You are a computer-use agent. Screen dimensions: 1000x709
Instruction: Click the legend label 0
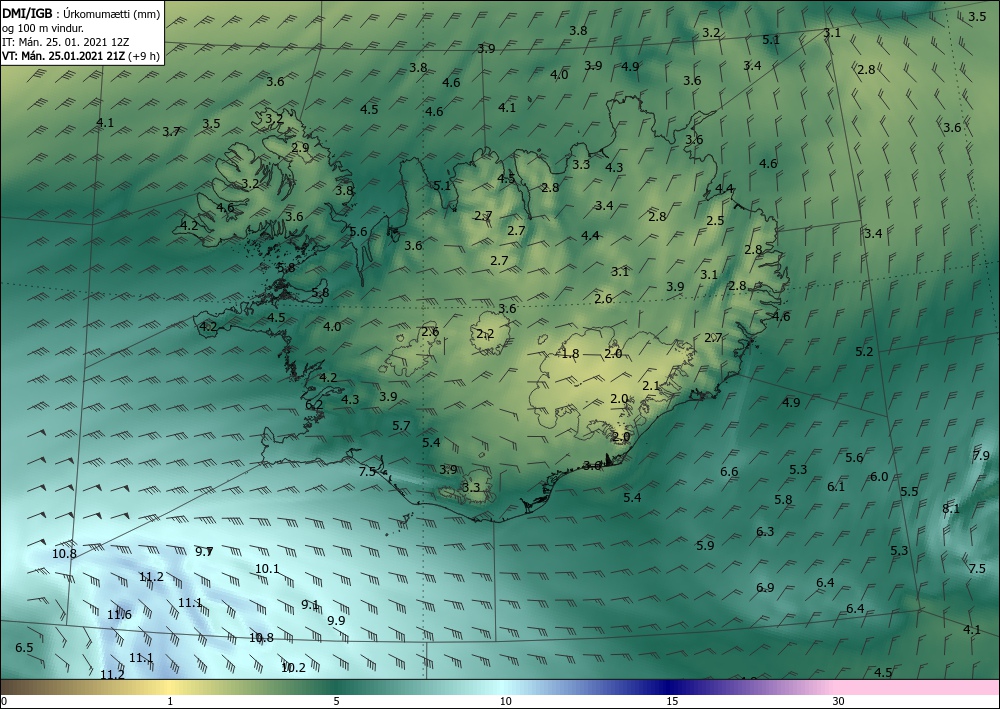click(4, 701)
